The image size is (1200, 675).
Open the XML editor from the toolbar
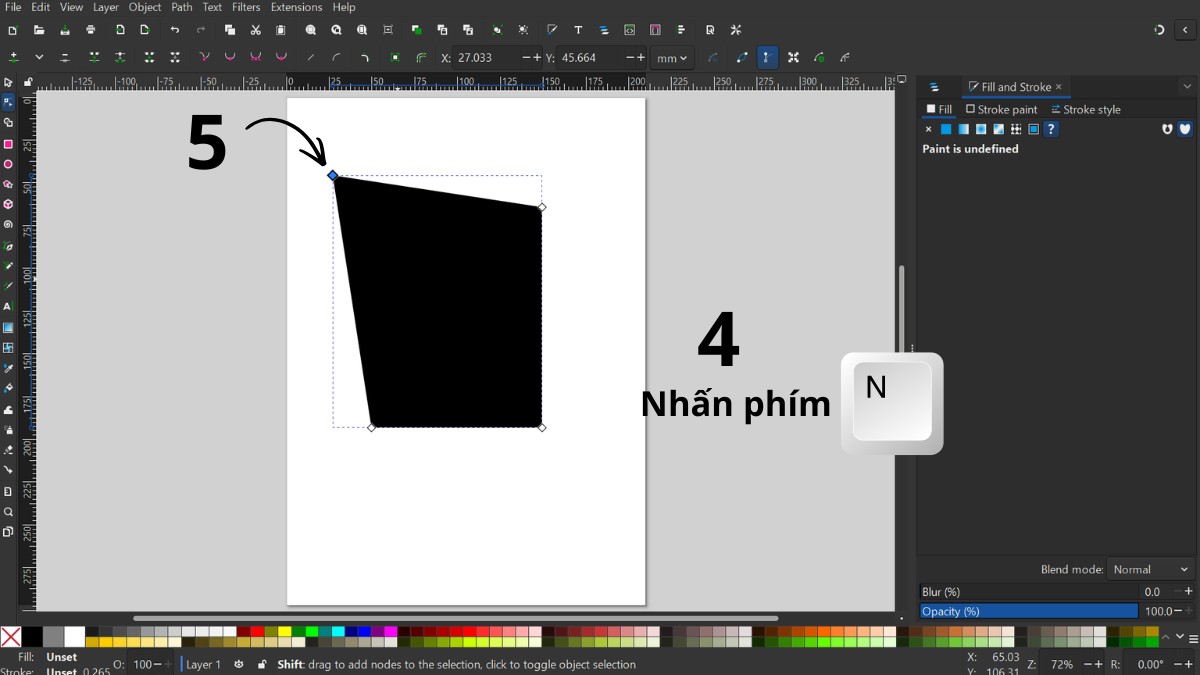pos(628,30)
